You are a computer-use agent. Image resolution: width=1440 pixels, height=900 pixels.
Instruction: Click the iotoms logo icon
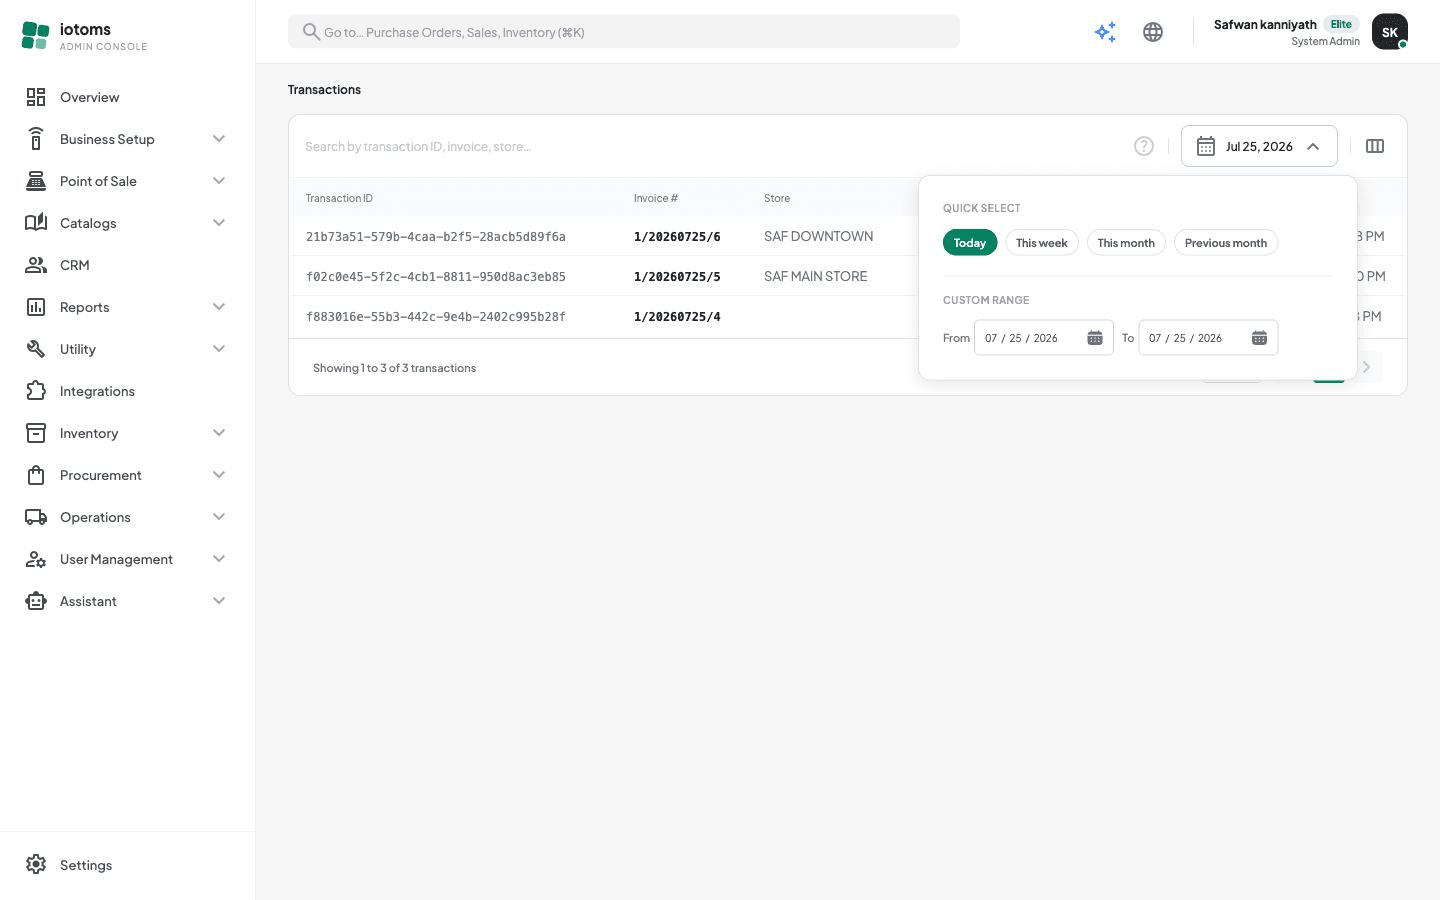35,36
